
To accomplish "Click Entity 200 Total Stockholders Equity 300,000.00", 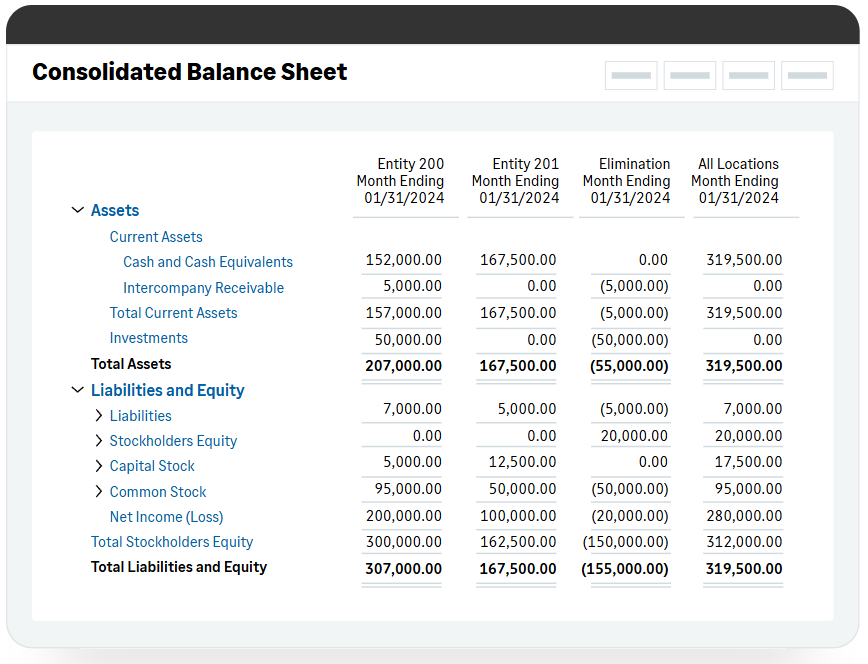I will pos(404,542).
